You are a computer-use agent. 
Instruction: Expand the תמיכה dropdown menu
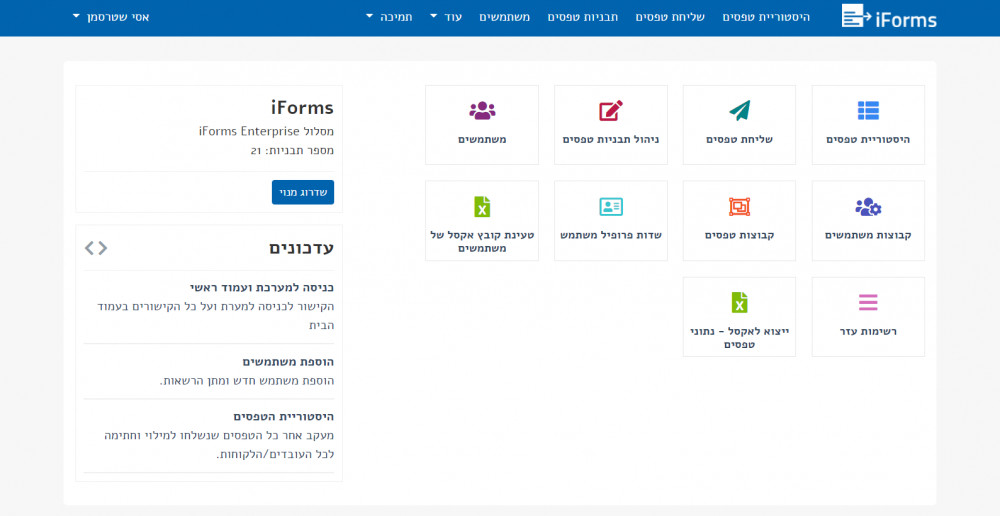(x=389, y=17)
